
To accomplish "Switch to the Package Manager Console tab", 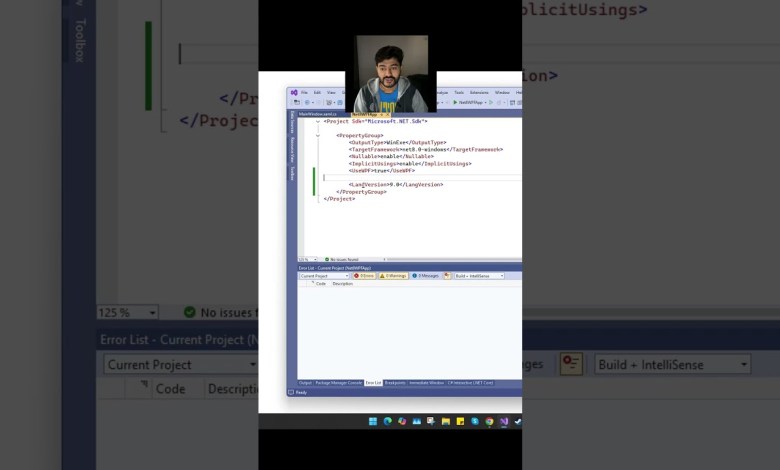I will click(339, 383).
